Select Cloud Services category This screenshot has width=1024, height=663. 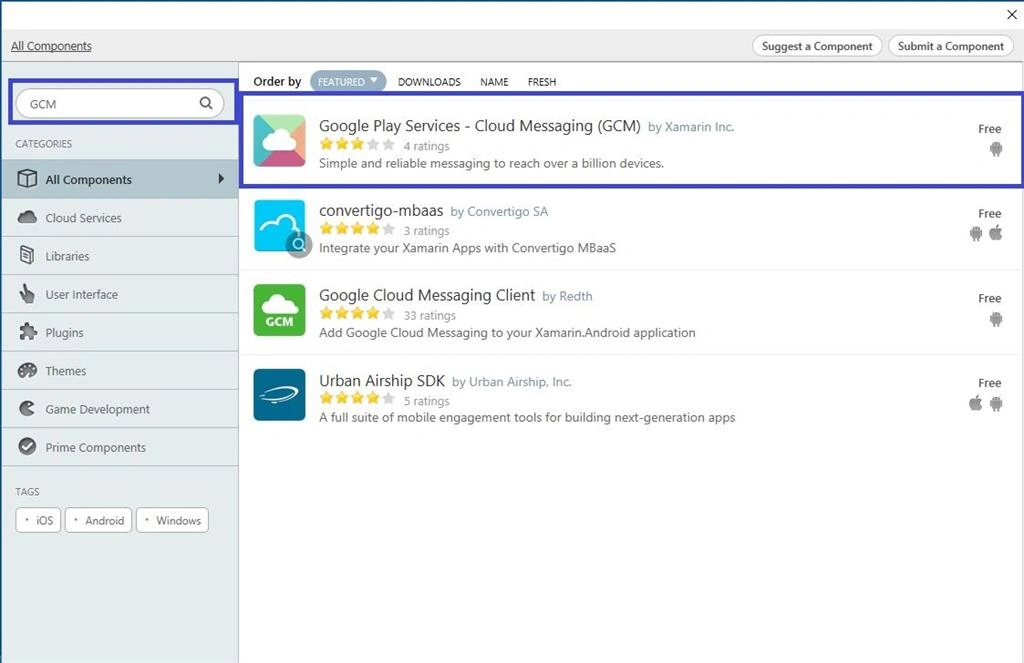(x=120, y=218)
